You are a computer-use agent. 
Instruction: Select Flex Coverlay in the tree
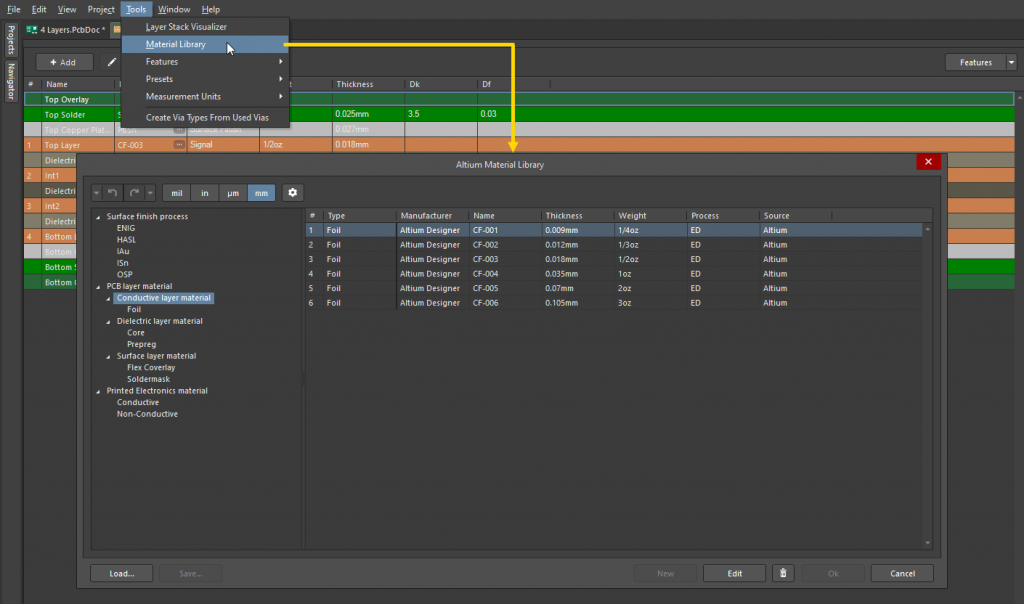tap(151, 368)
